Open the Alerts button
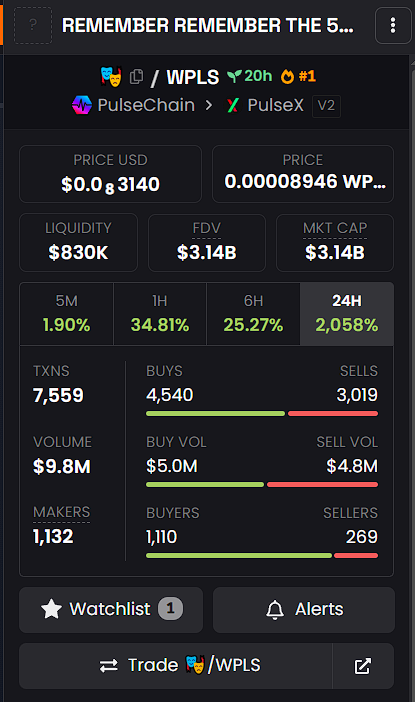This screenshot has height=702, width=415. [304, 610]
